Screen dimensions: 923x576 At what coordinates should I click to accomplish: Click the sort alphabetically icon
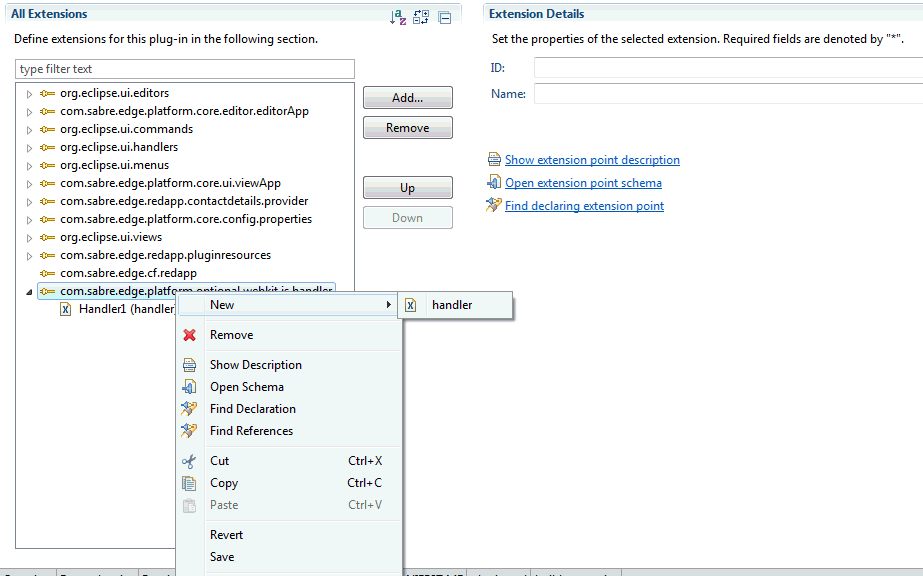[x=398, y=17]
